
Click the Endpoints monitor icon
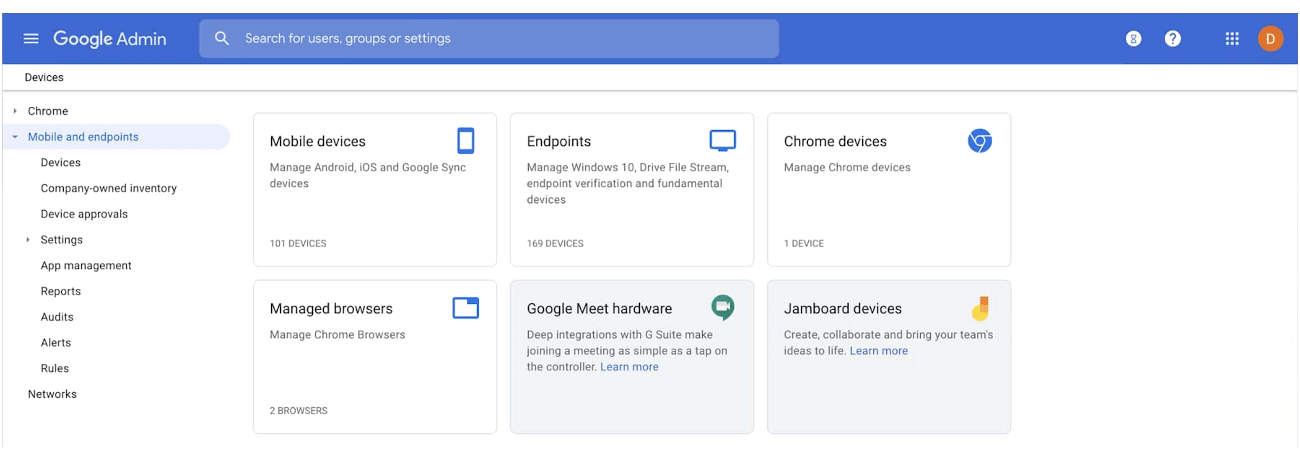click(722, 141)
